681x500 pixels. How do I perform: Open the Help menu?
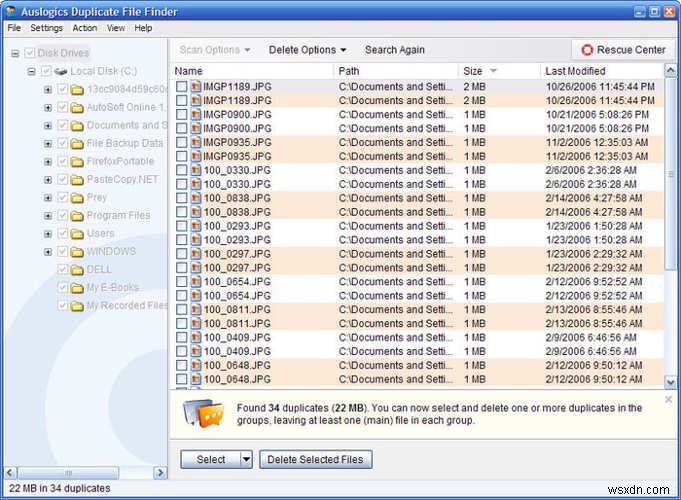click(143, 28)
